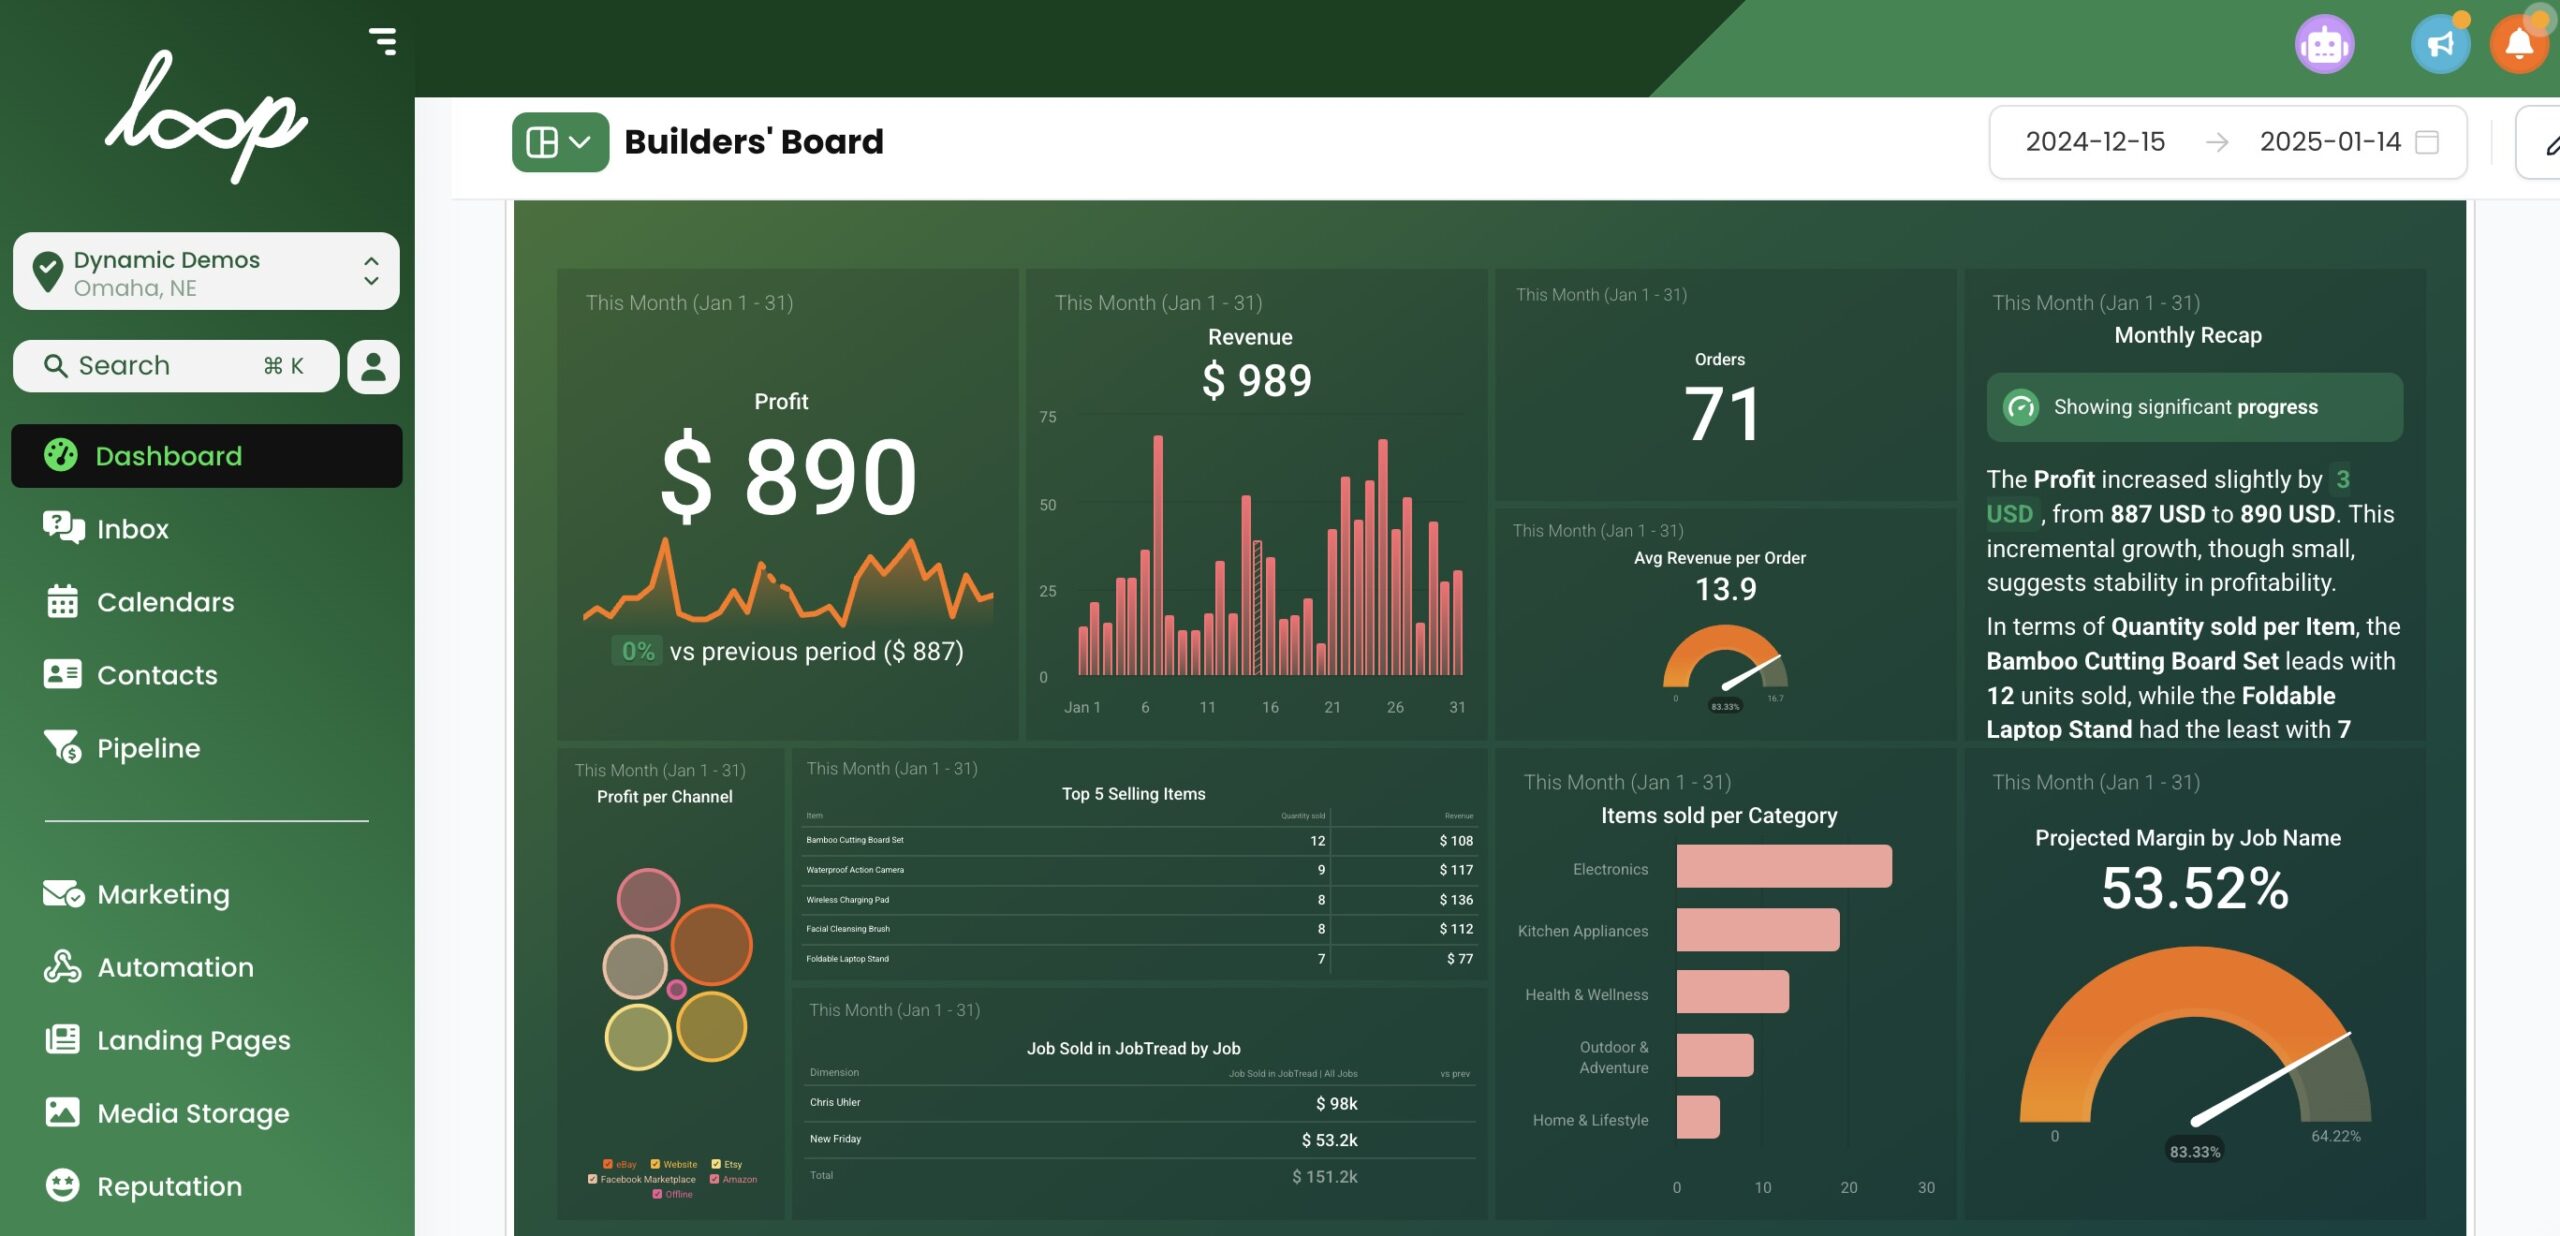The width and height of the screenshot is (2560, 1236).
Task: Open the megaphone announcements icon
Action: (x=2440, y=44)
